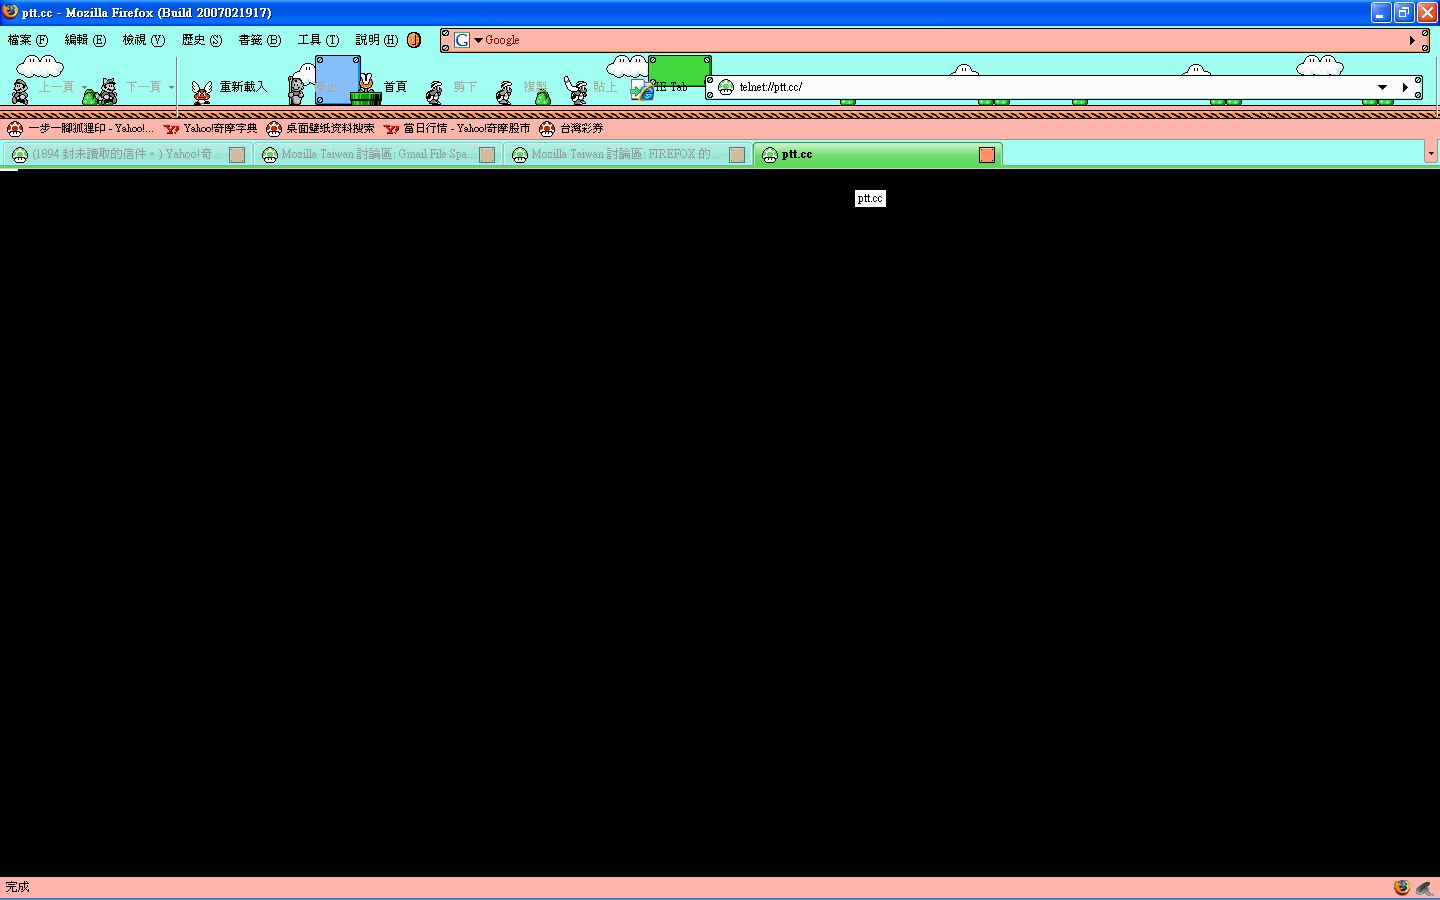
Task: Close the ptt.cc tab
Action: tap(987, 154)
